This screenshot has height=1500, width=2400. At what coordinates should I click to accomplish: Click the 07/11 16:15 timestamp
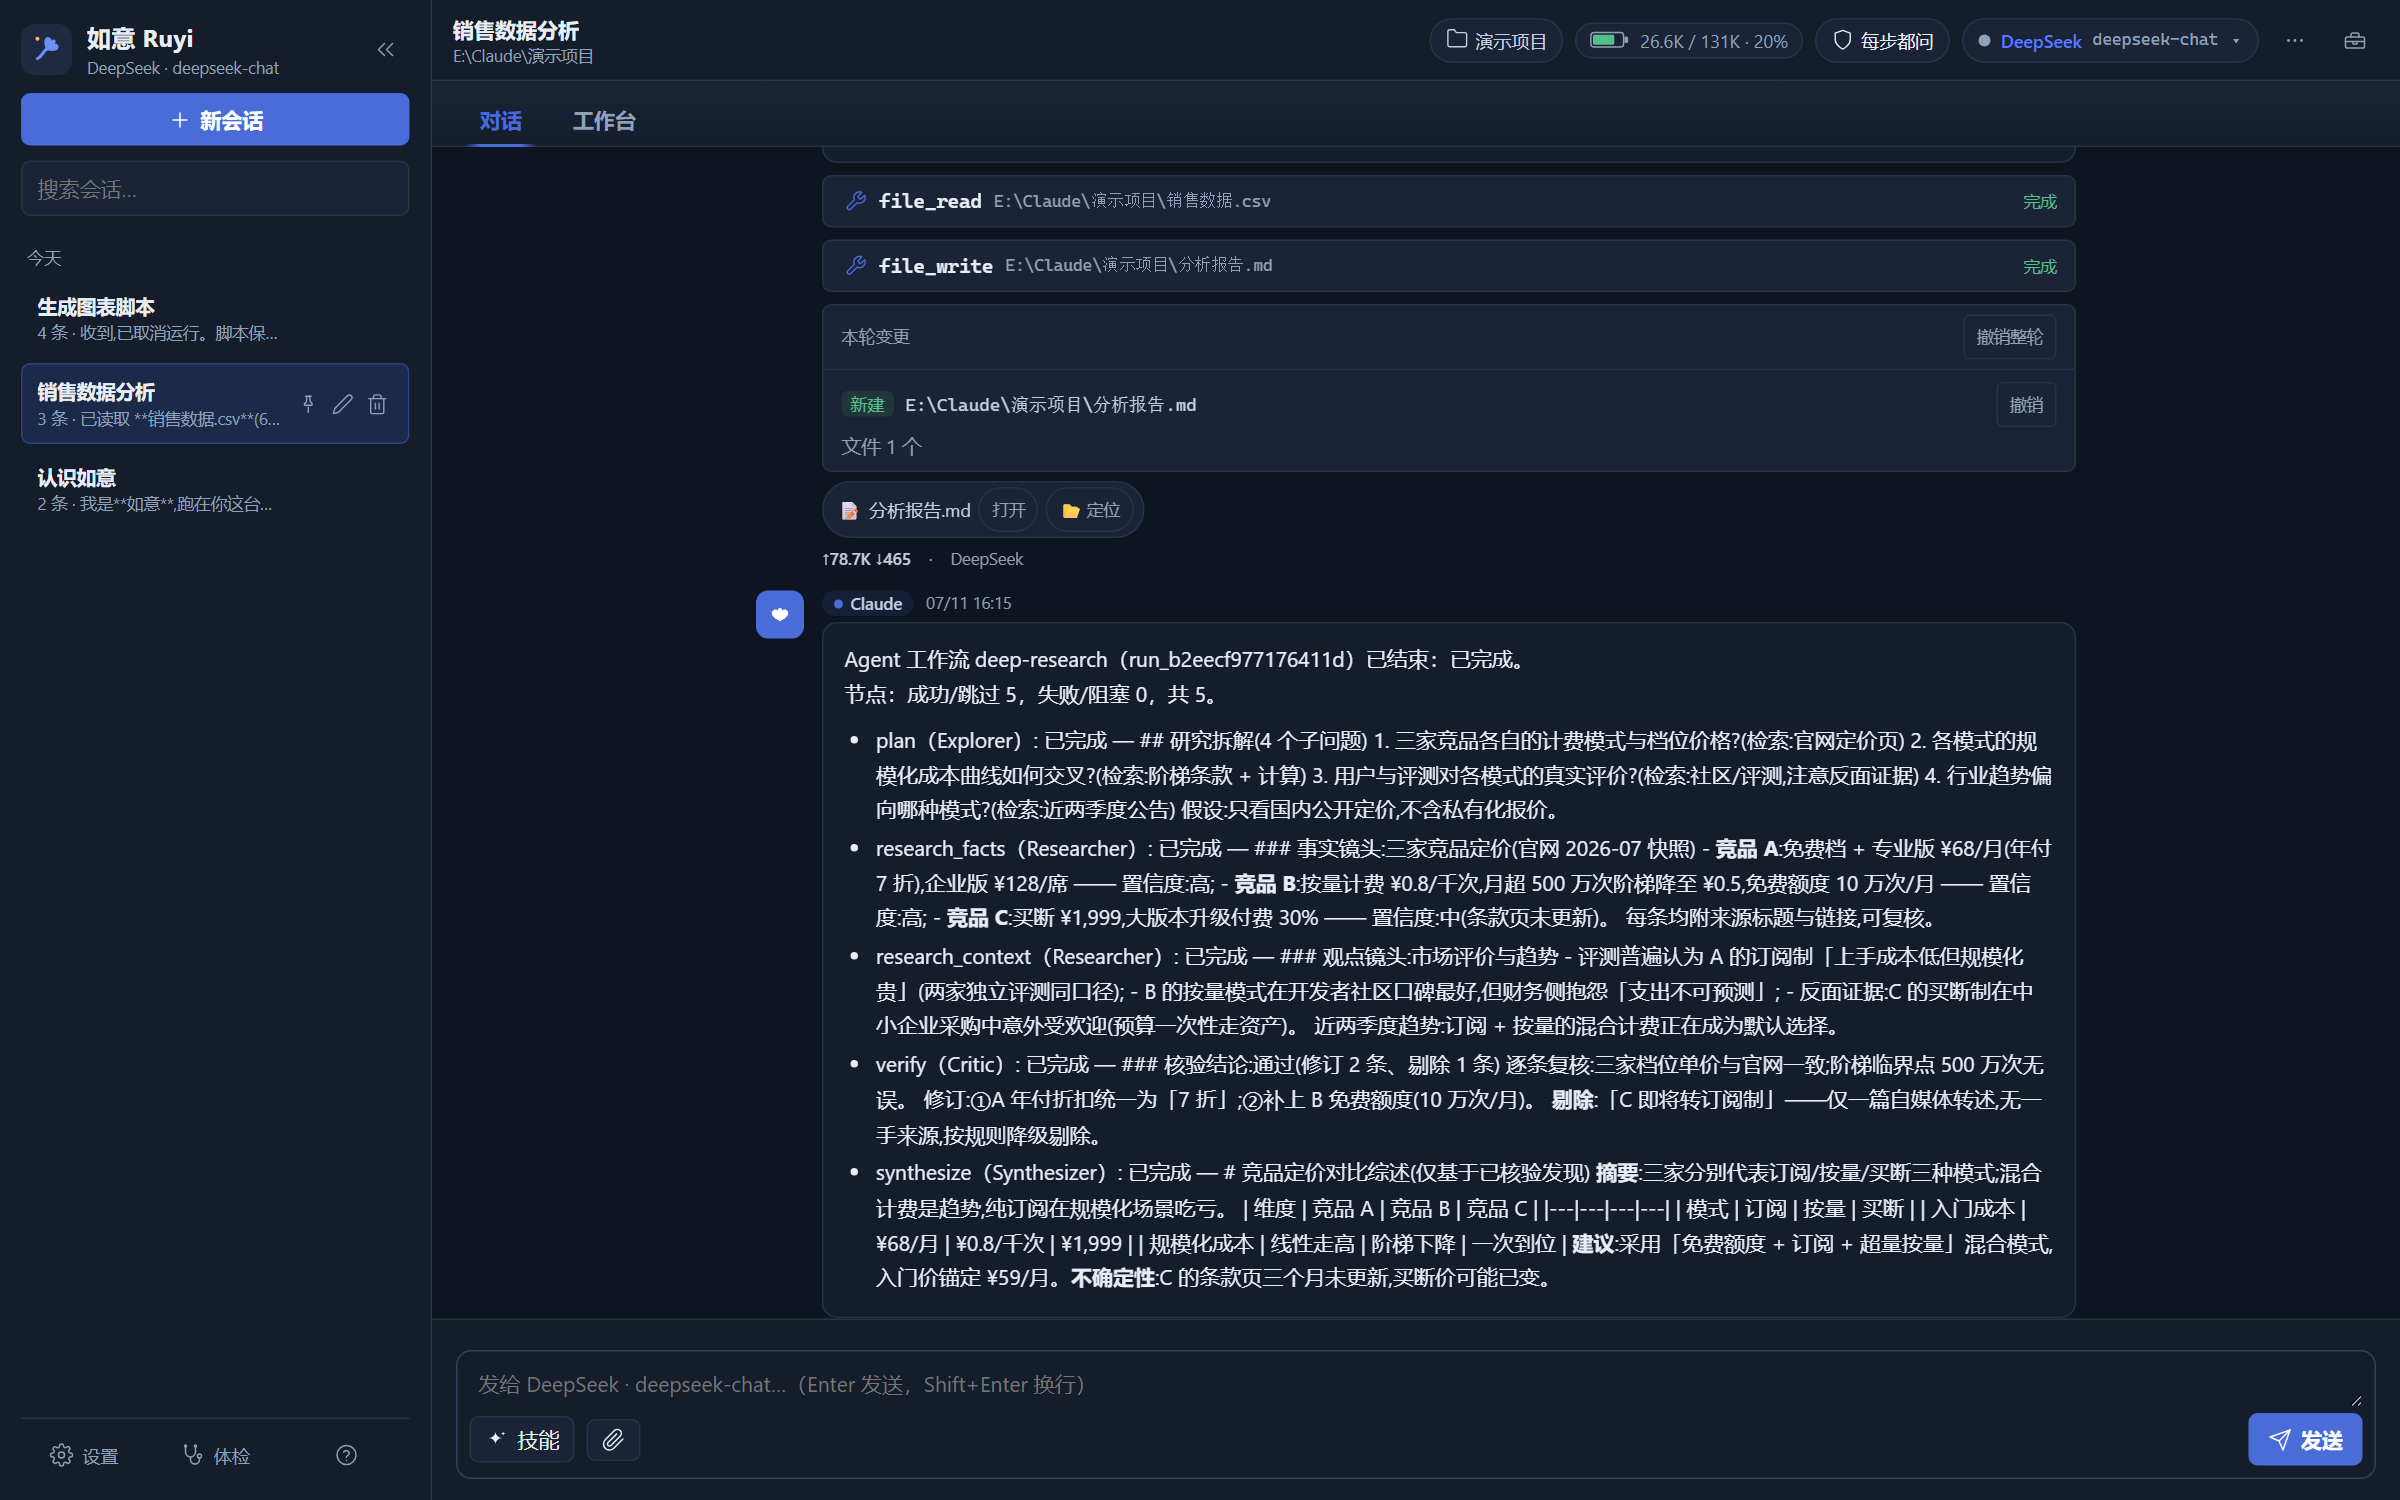[968, 604]
